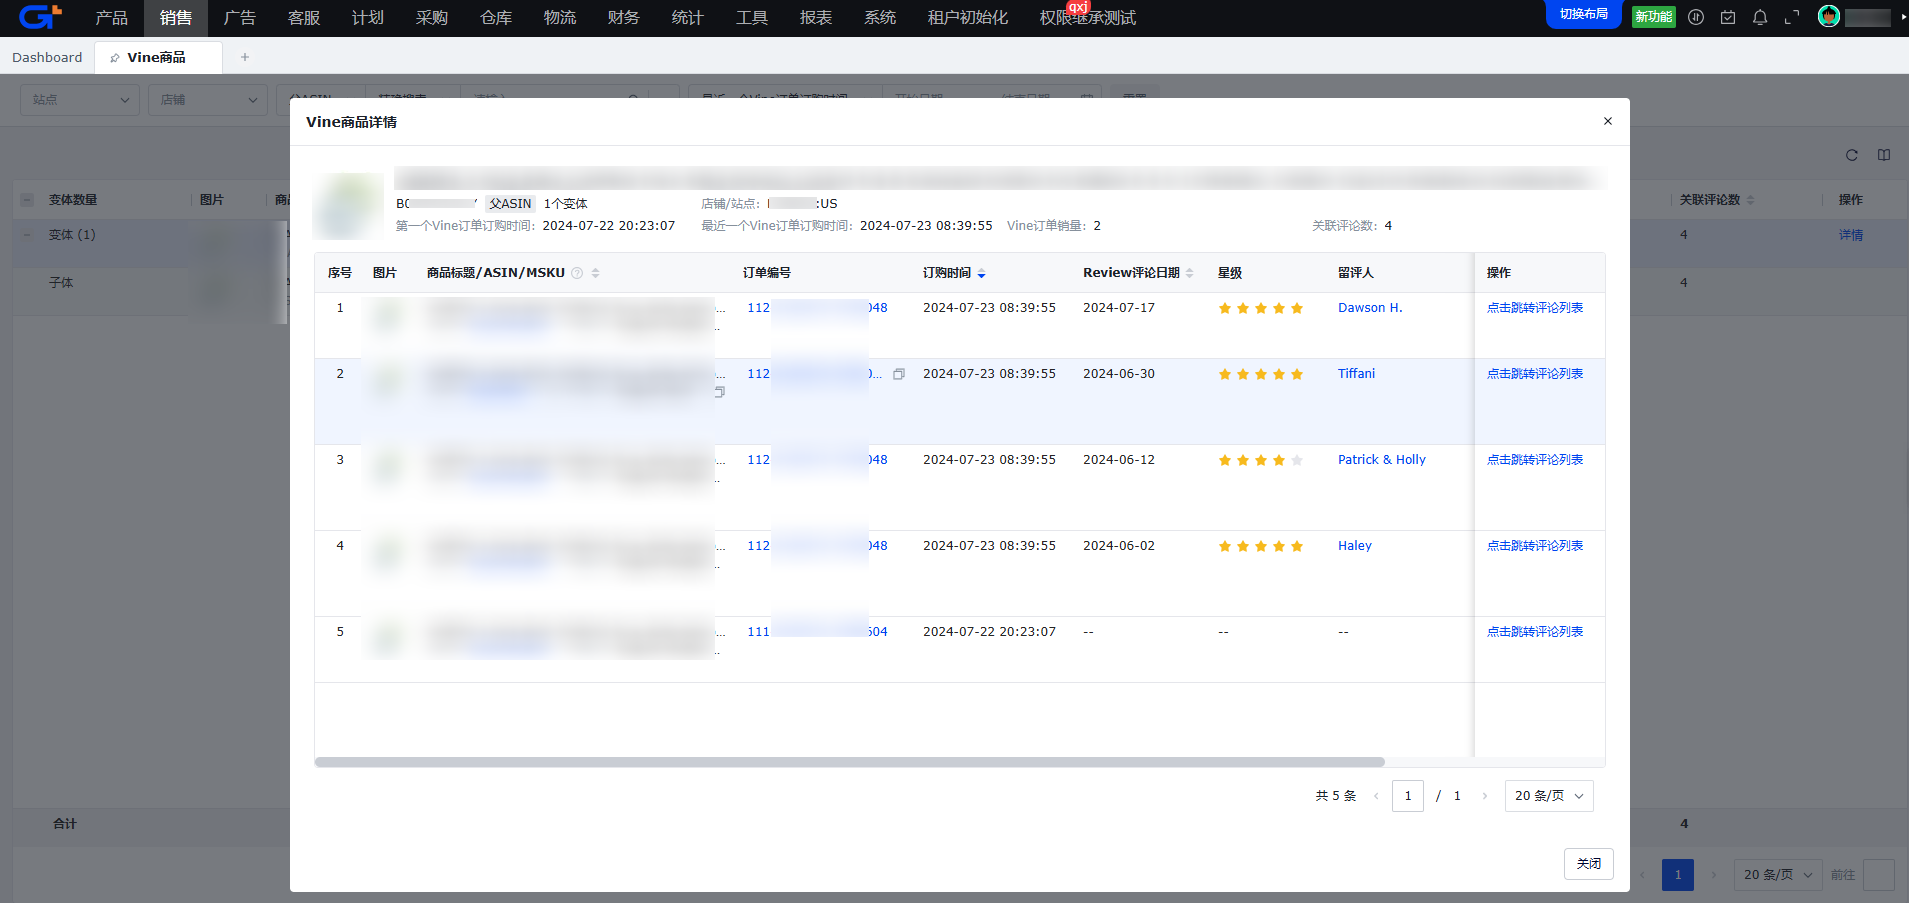Screen dimensions: 1909x903
Task: Open reviewer Dawson H. link
Action: [1370, 308]
